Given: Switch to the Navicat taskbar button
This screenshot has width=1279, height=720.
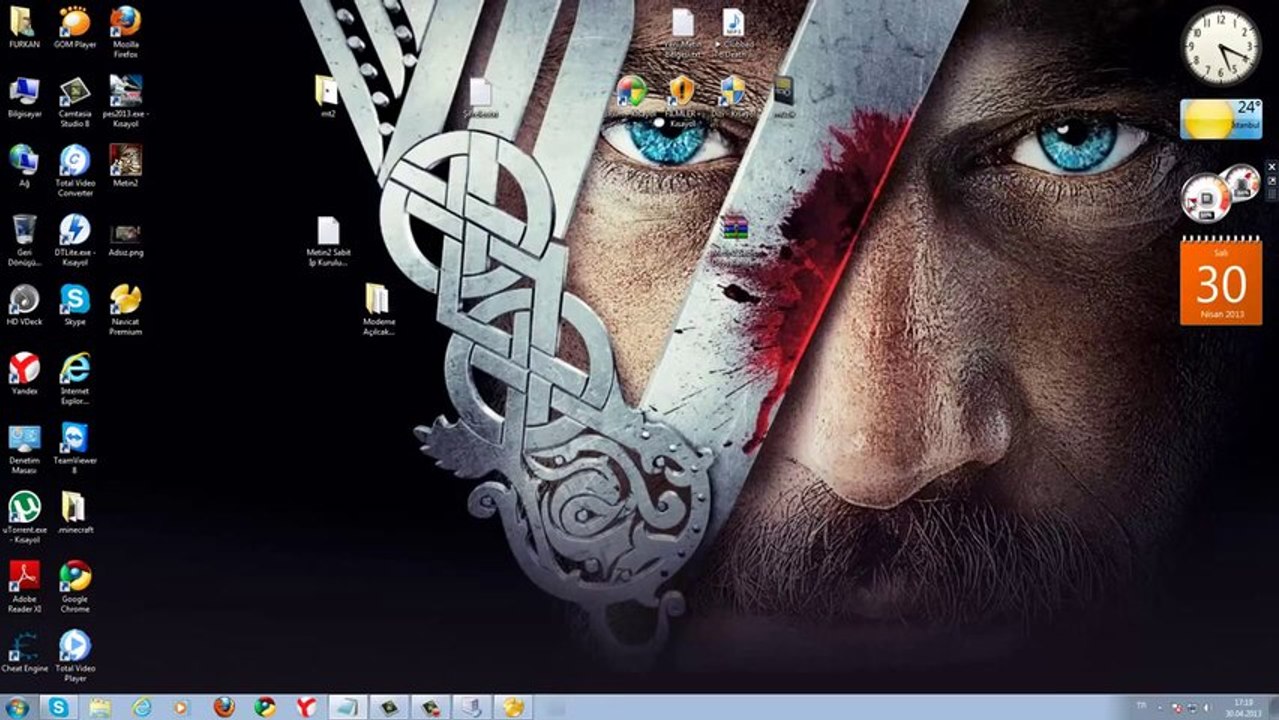Looking at the screenshot, I should 513,707.
